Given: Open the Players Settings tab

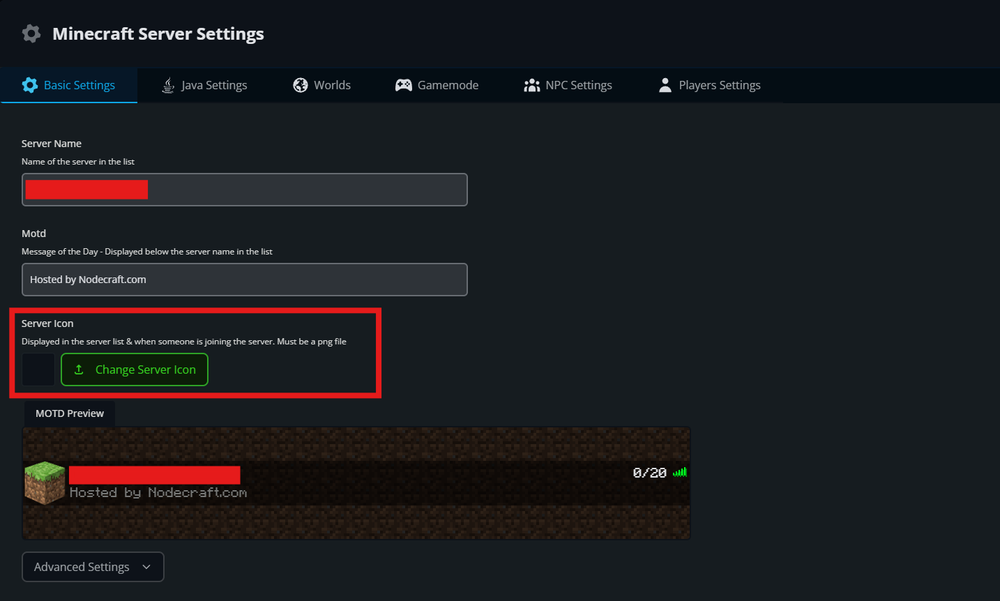Looking at the screenshot, I should [709, 85].
